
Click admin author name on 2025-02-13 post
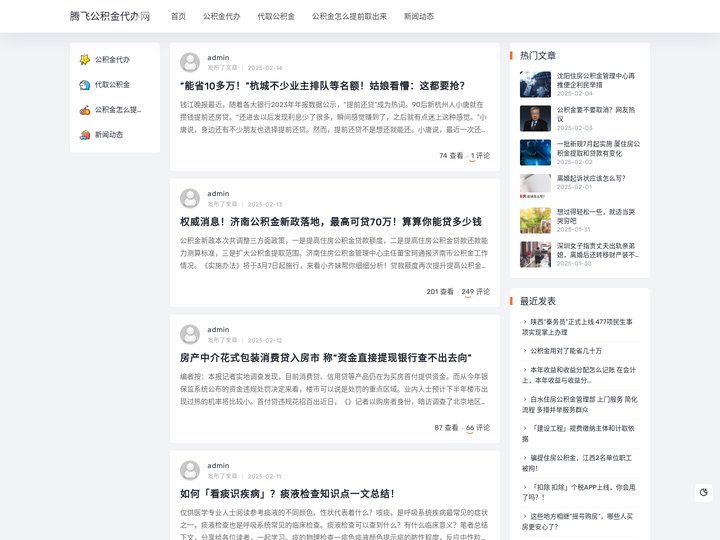point(218,193)
